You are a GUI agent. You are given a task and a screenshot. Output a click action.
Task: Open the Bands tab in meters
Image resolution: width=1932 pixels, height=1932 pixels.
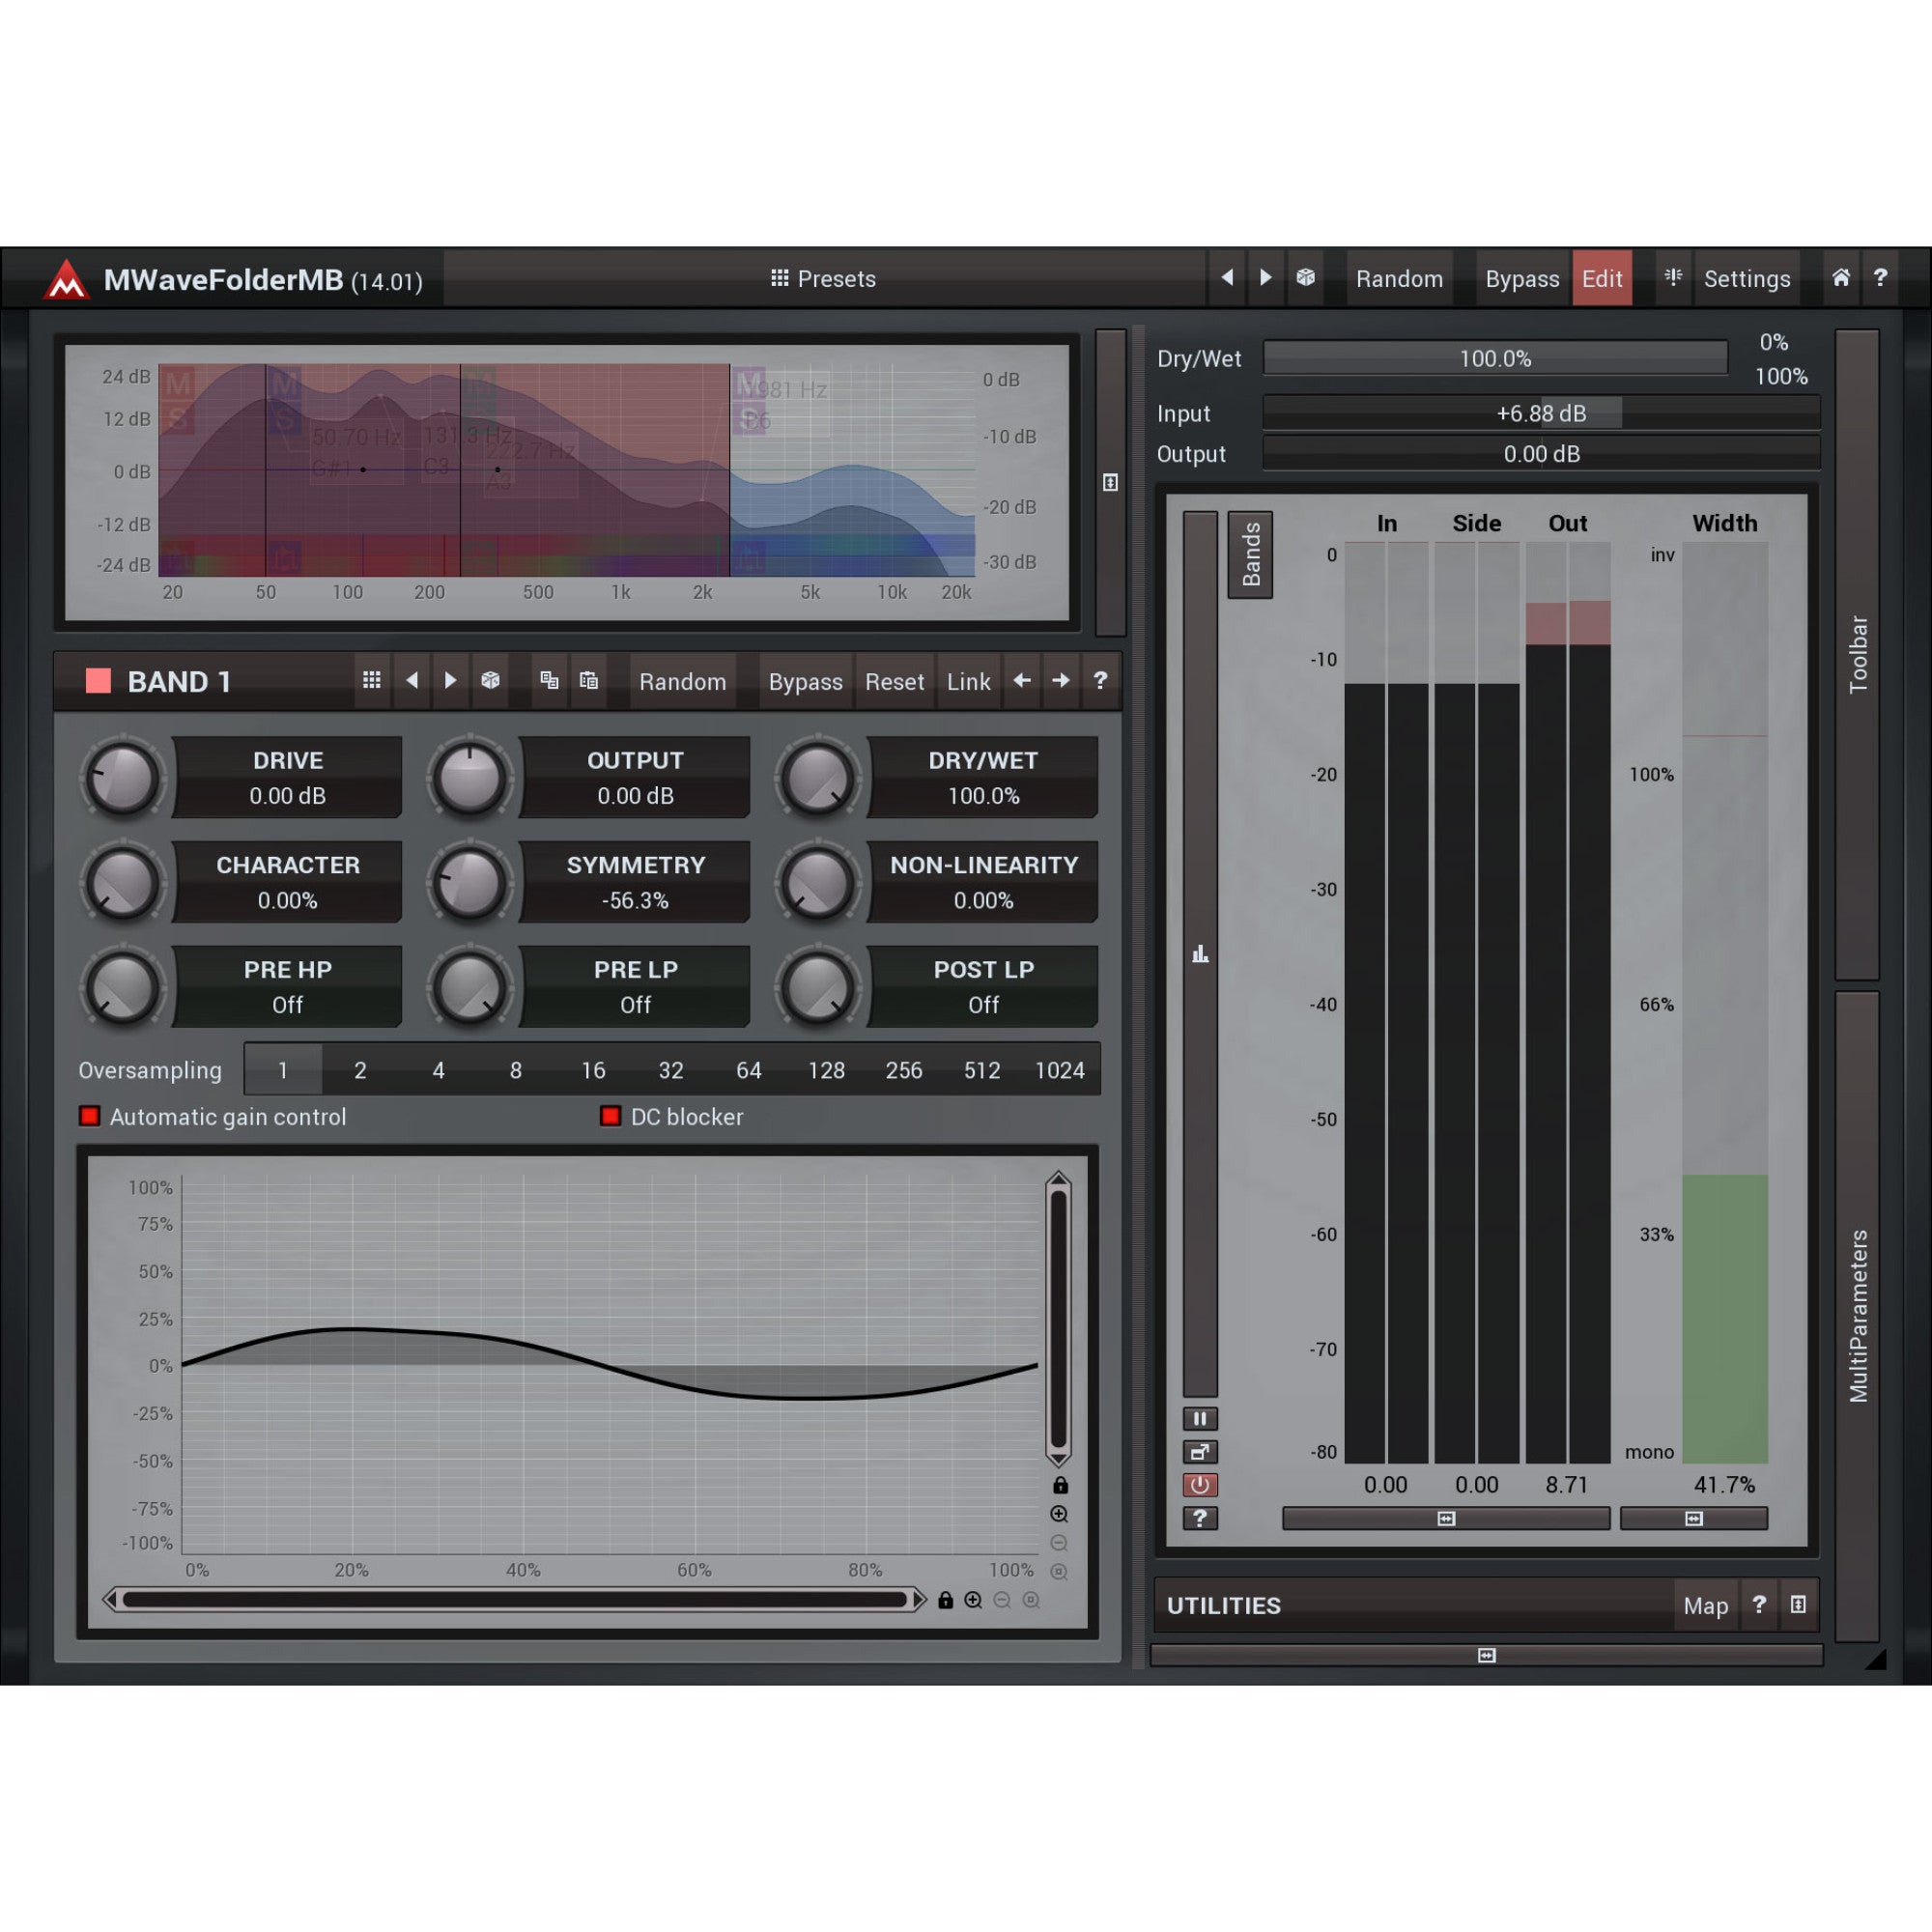1250,555
